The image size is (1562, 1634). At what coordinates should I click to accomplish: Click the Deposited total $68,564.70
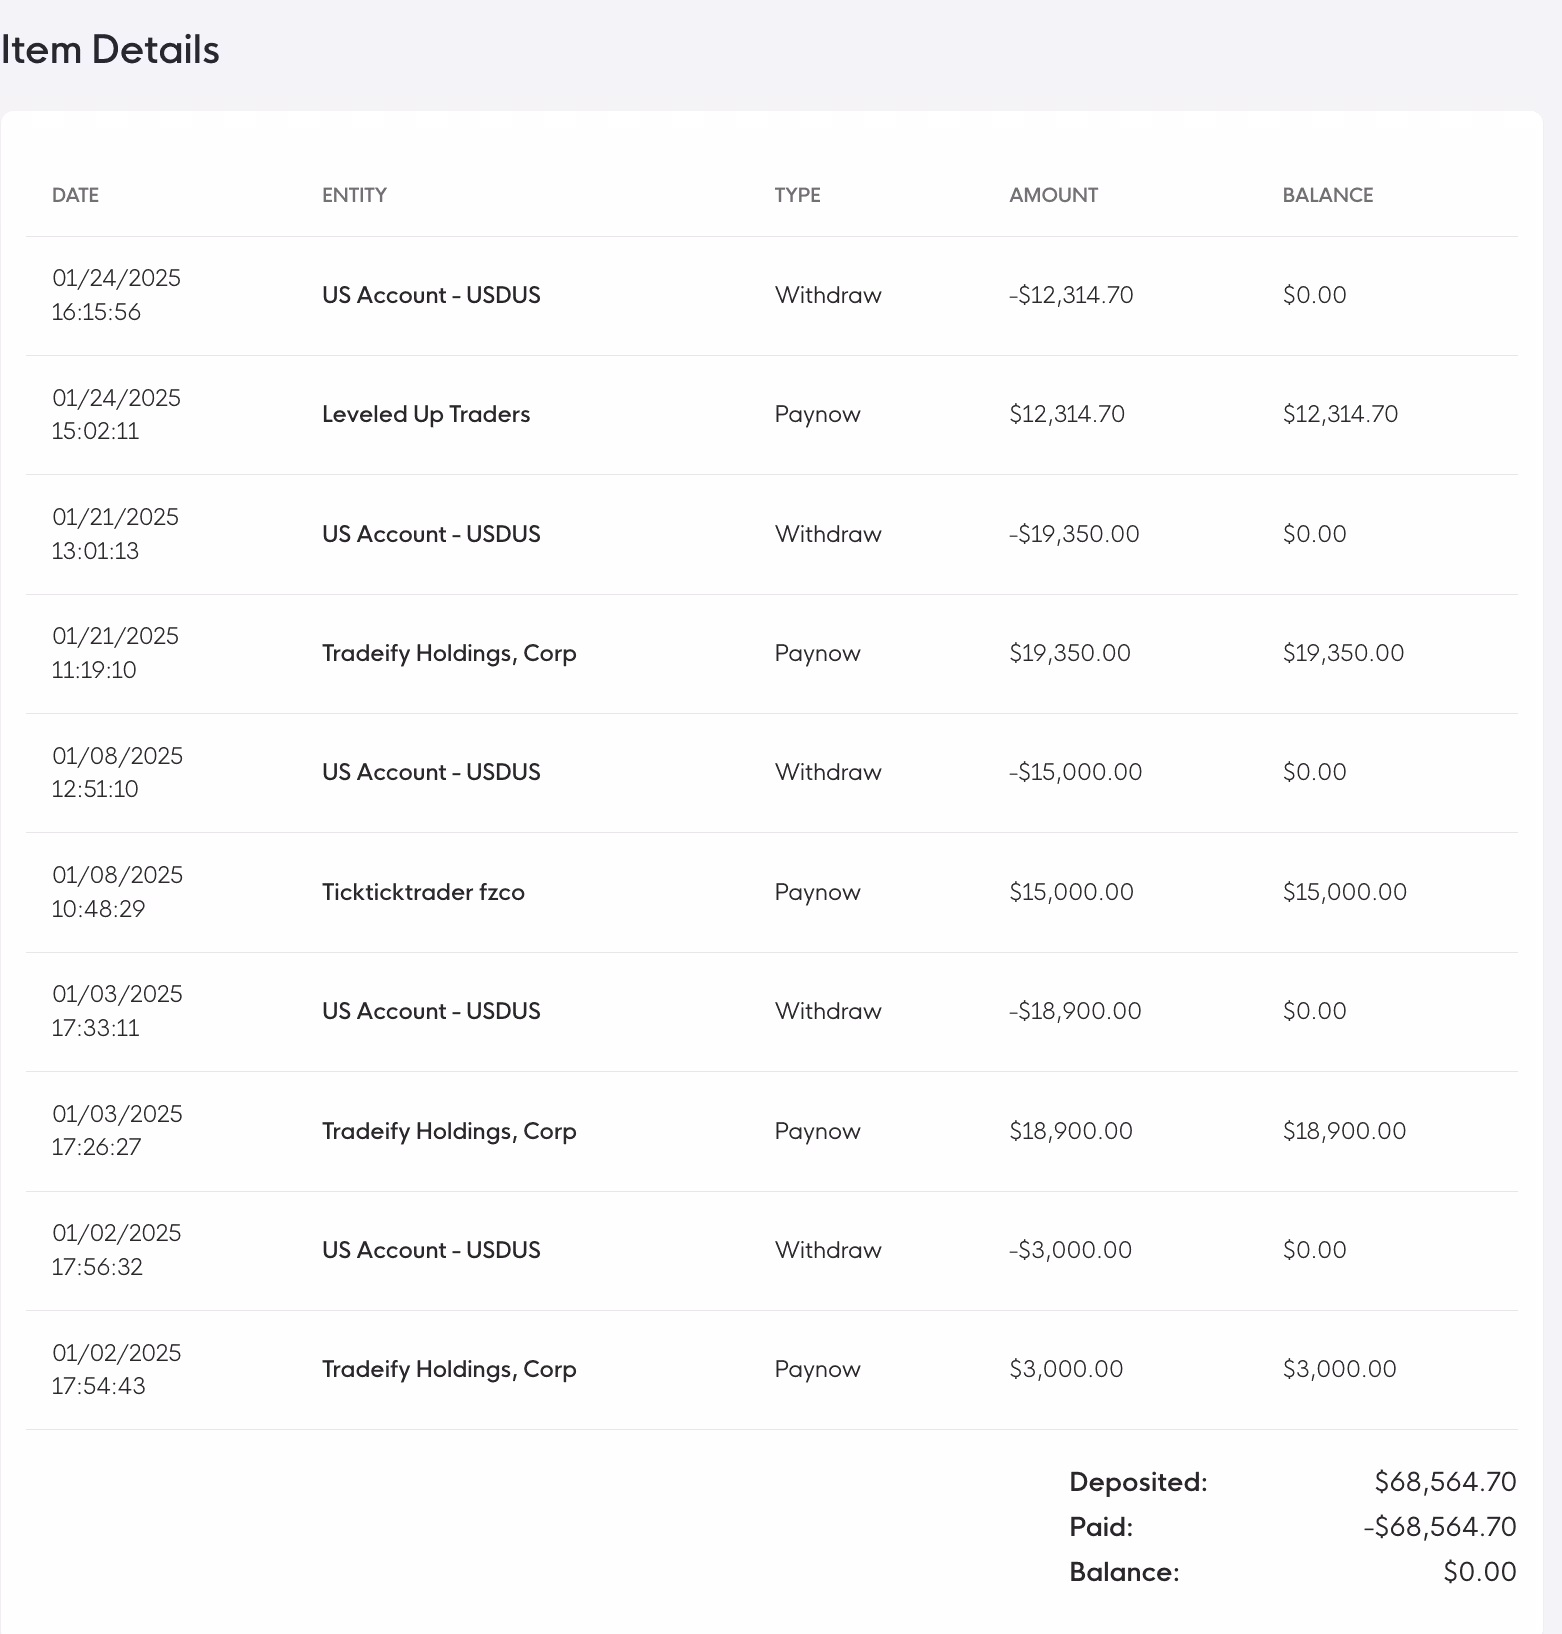pos(1445,1482)
